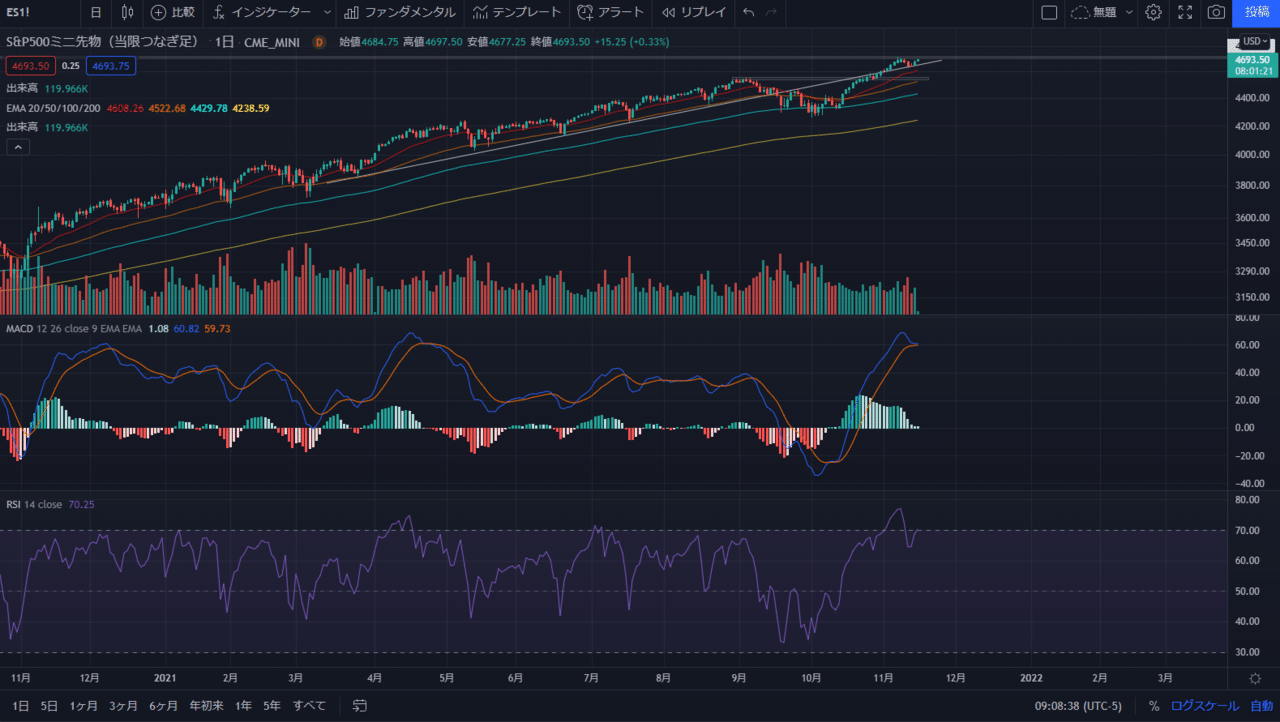Create an alert with アラート
Viewport: 1280px width, 722px height.
(x=610, y=12)
